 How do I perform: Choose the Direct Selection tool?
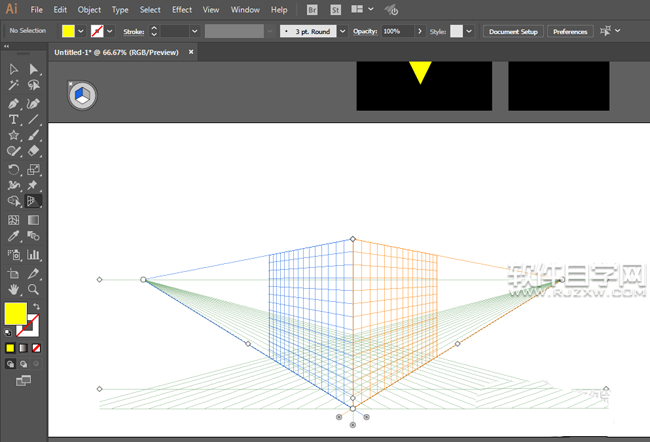coord(33,69)
